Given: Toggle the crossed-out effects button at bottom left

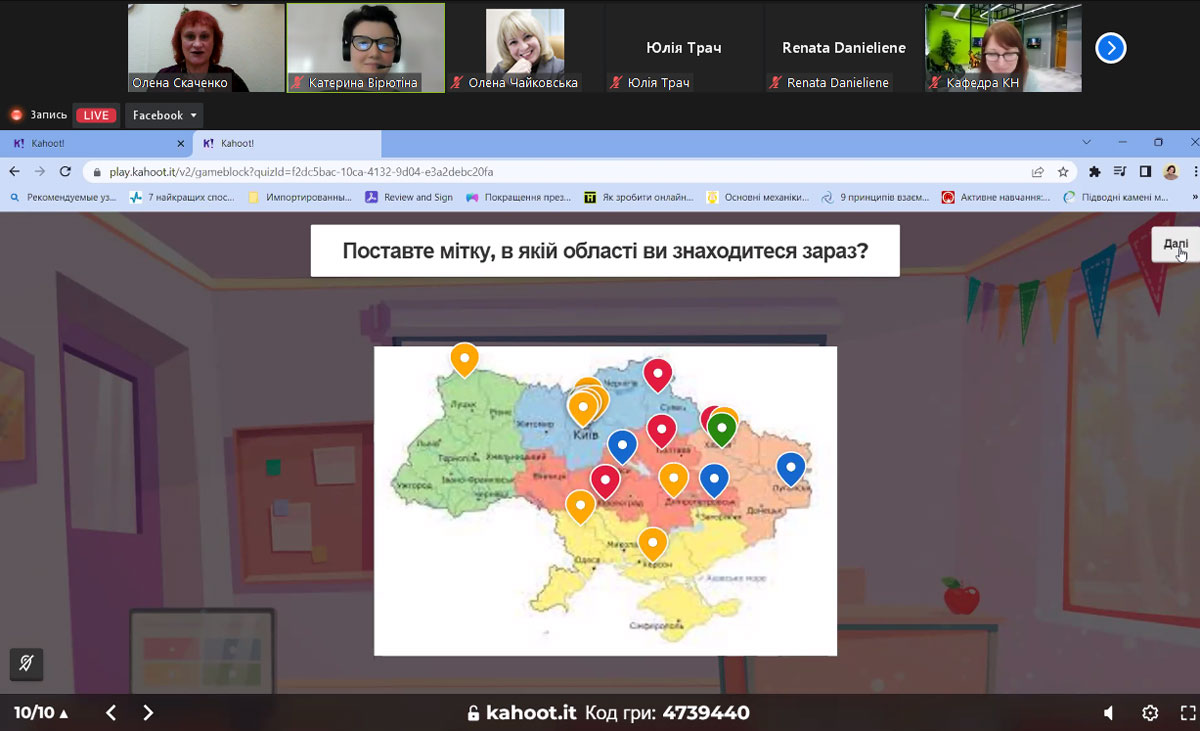Looking at the screenshot, I should (x=26, y=663).
